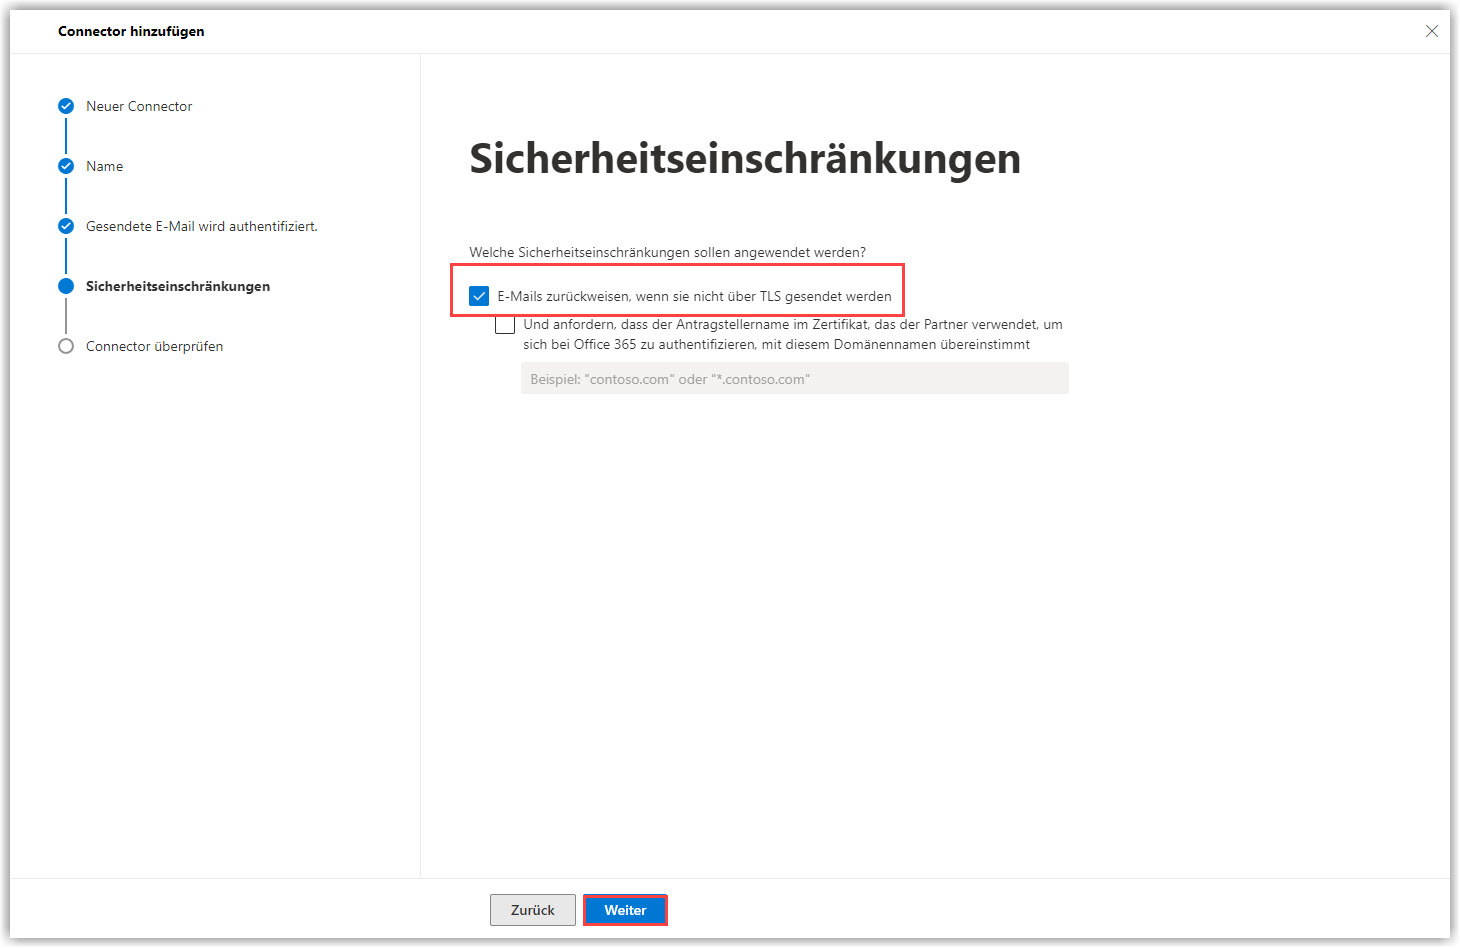Enable certificate subject name requirement checkbox
Screen dimensions: 1460x948
point(505,324)
